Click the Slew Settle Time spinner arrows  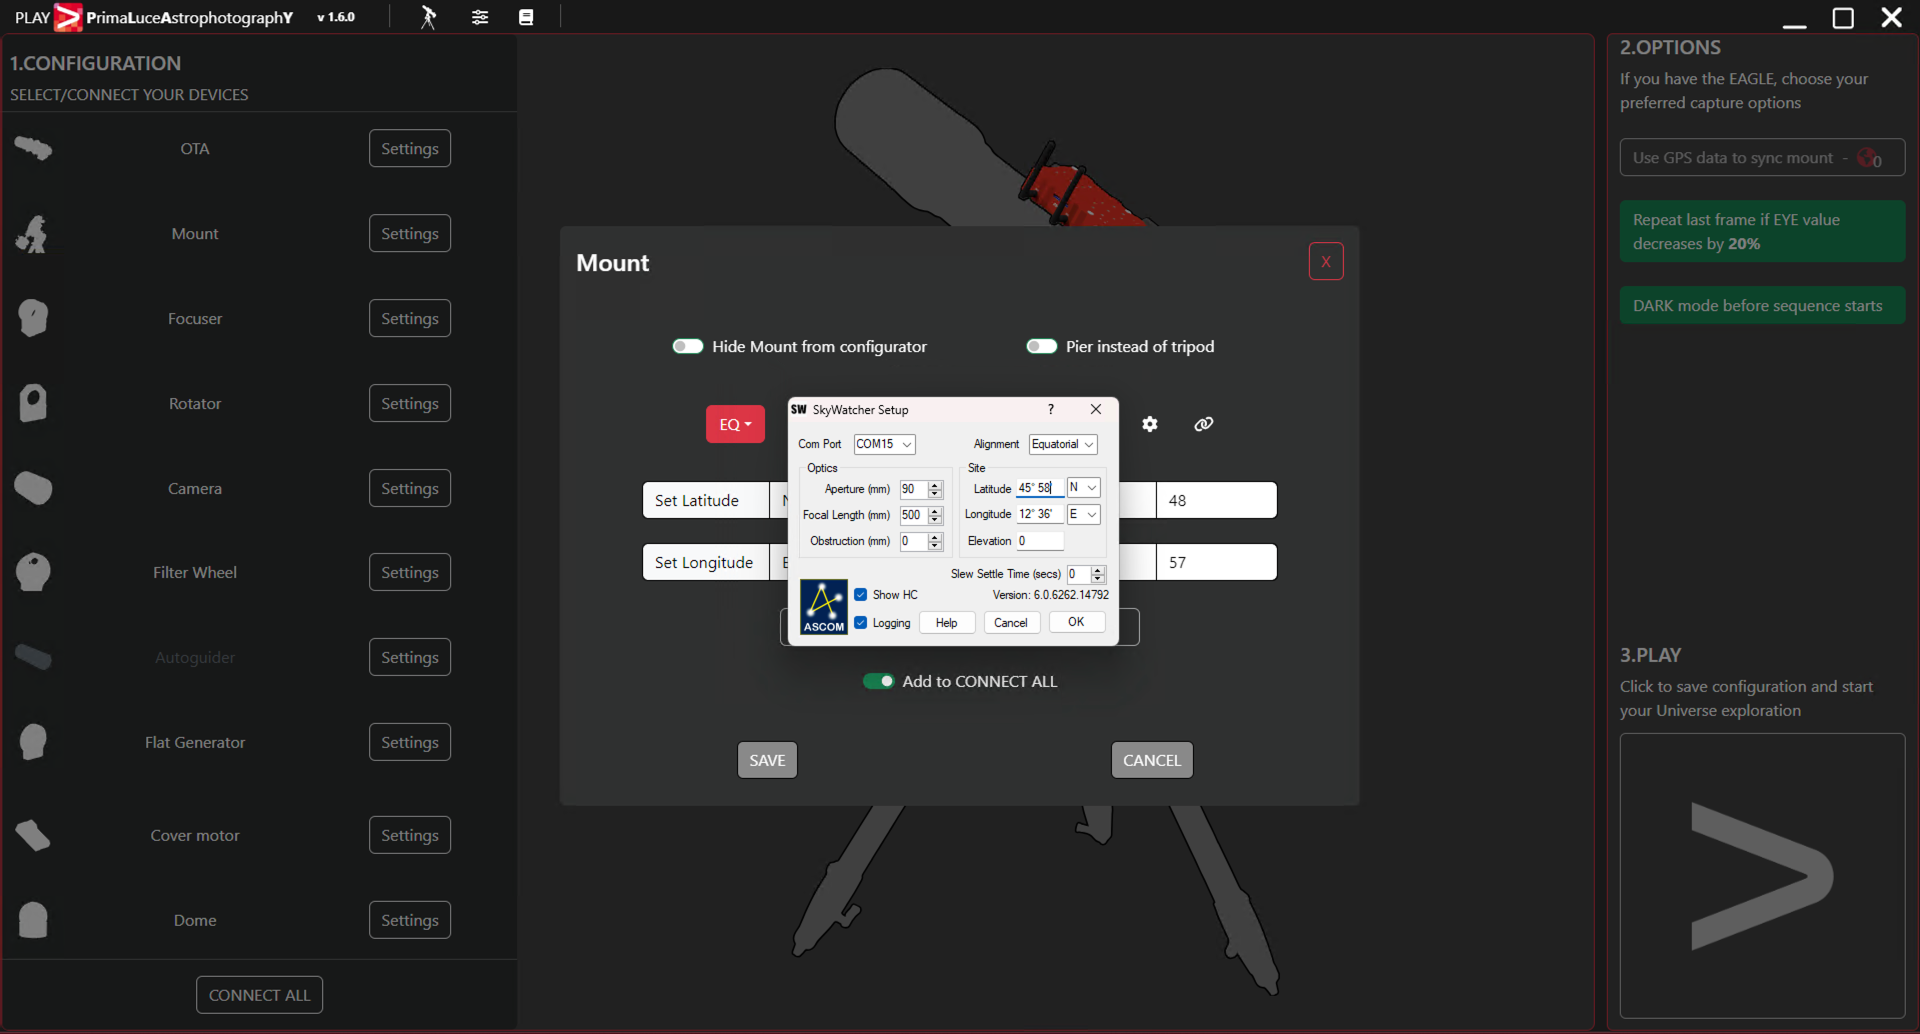tap(1098, 574)
